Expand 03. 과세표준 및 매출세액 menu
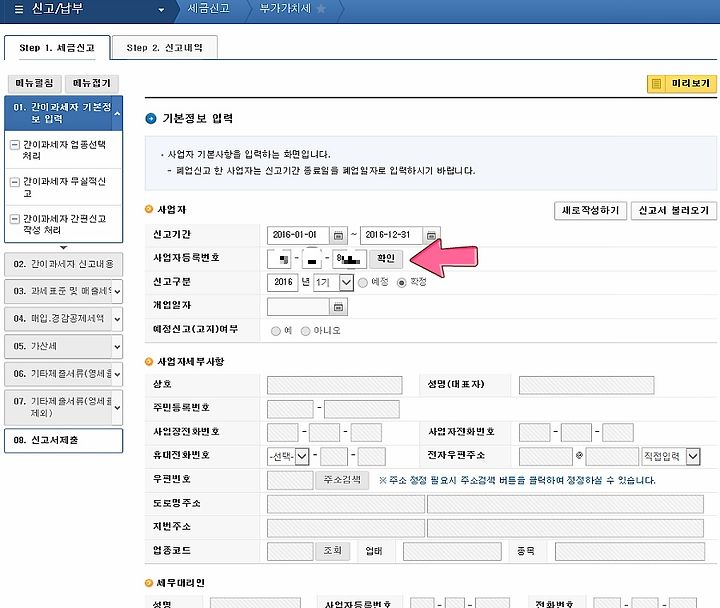The image size is (720, 608). 117,292
